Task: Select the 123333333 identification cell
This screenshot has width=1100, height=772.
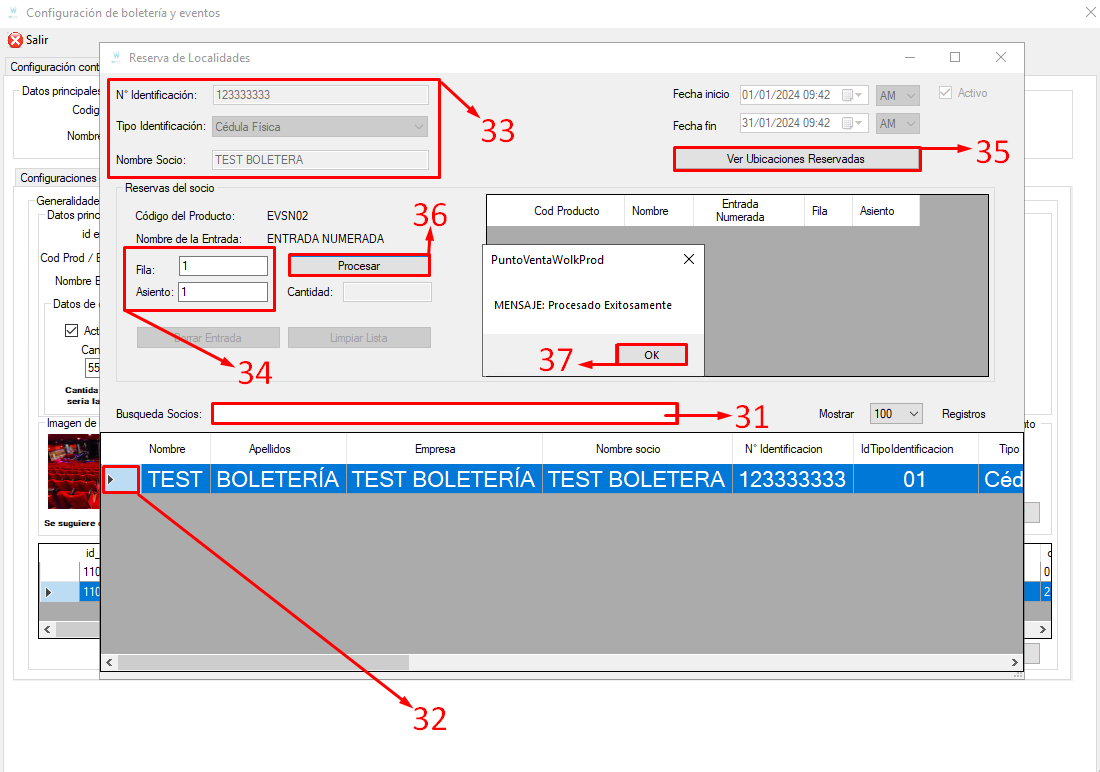Action: pos(793,479)
